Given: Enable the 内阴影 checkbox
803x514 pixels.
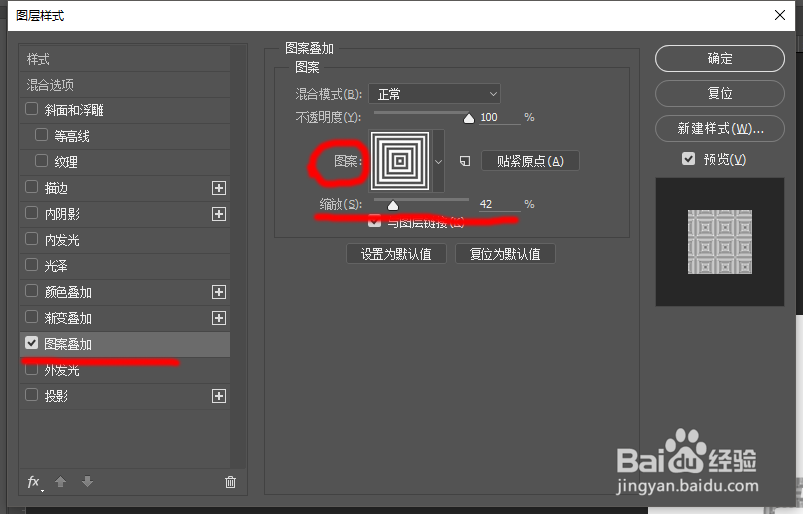Looking at the screenshot, I should coord(32,213).
